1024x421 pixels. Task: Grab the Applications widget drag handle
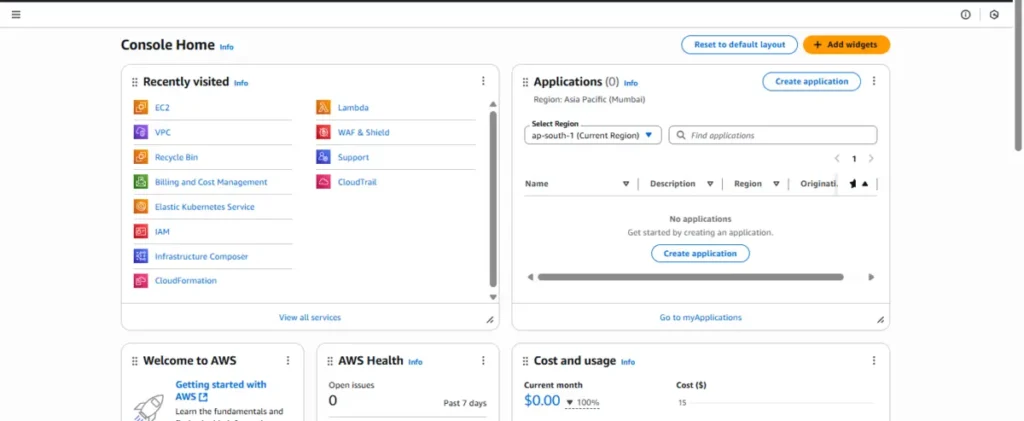(526, 82)
